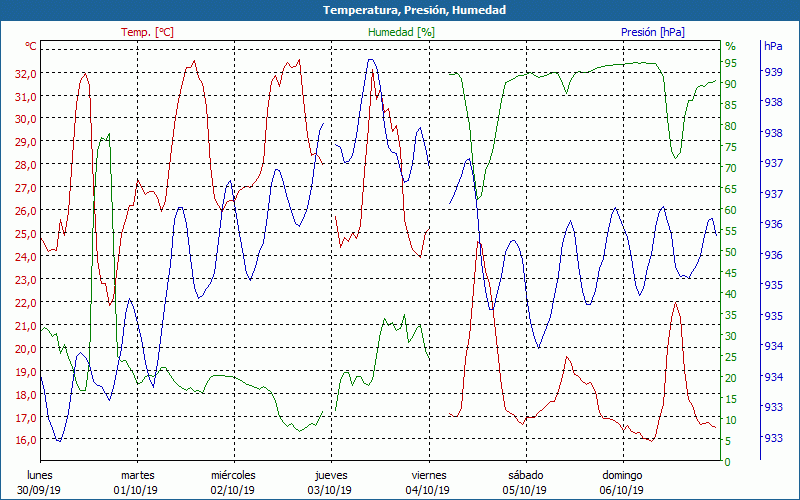Click the red '°C' axis unit label
Viewport: 800px width, 500px height.
point(31,46)
